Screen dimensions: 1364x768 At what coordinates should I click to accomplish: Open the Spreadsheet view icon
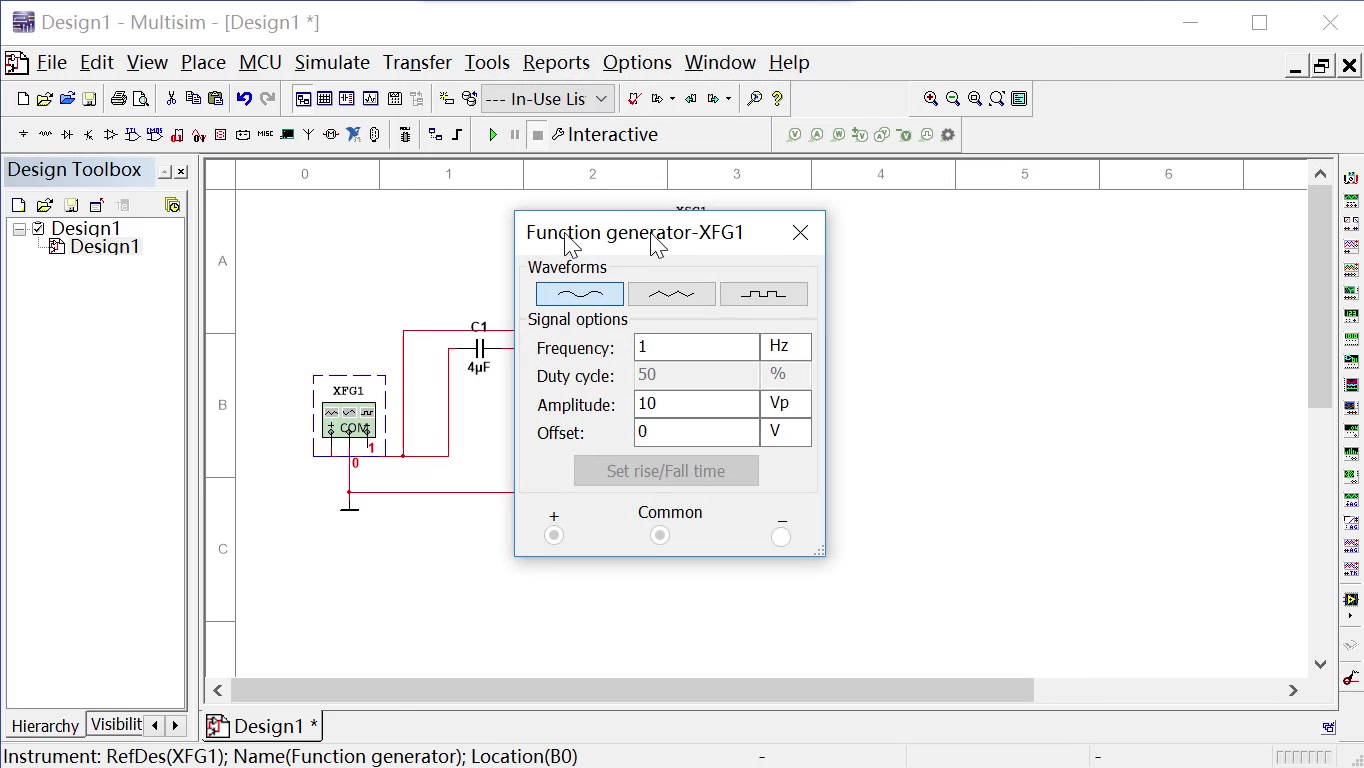325,99
